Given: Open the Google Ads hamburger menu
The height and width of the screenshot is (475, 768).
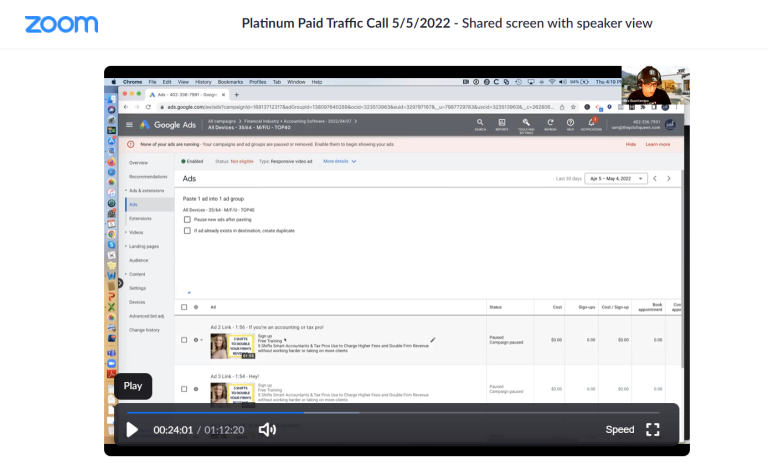Looking at the screenshot, I should tap(128, 124).
